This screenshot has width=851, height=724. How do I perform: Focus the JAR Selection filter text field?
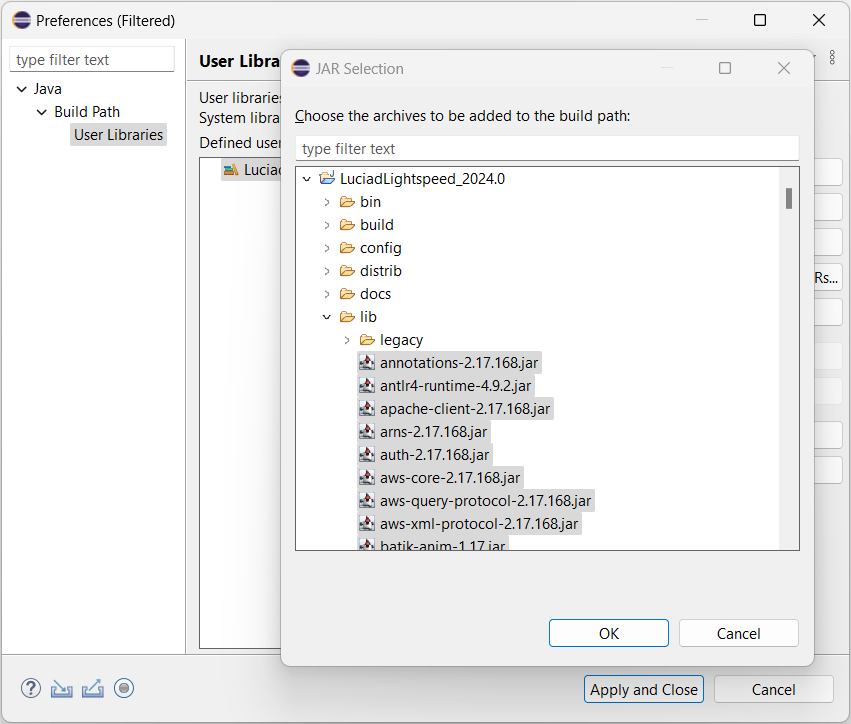pos(547,148)
